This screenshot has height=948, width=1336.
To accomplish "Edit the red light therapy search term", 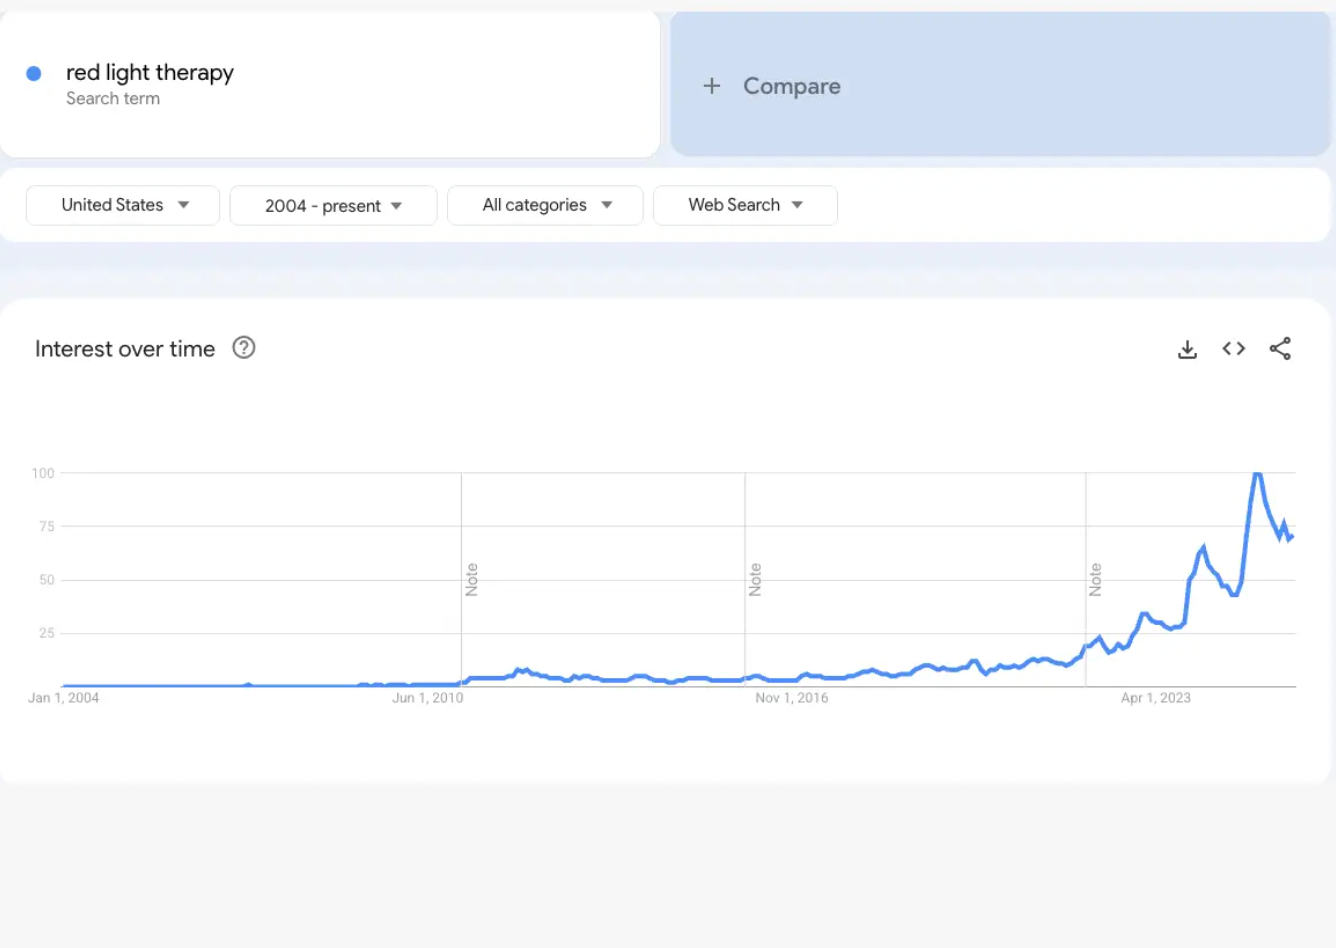I will pyautogui.click(x=150, y=73).
